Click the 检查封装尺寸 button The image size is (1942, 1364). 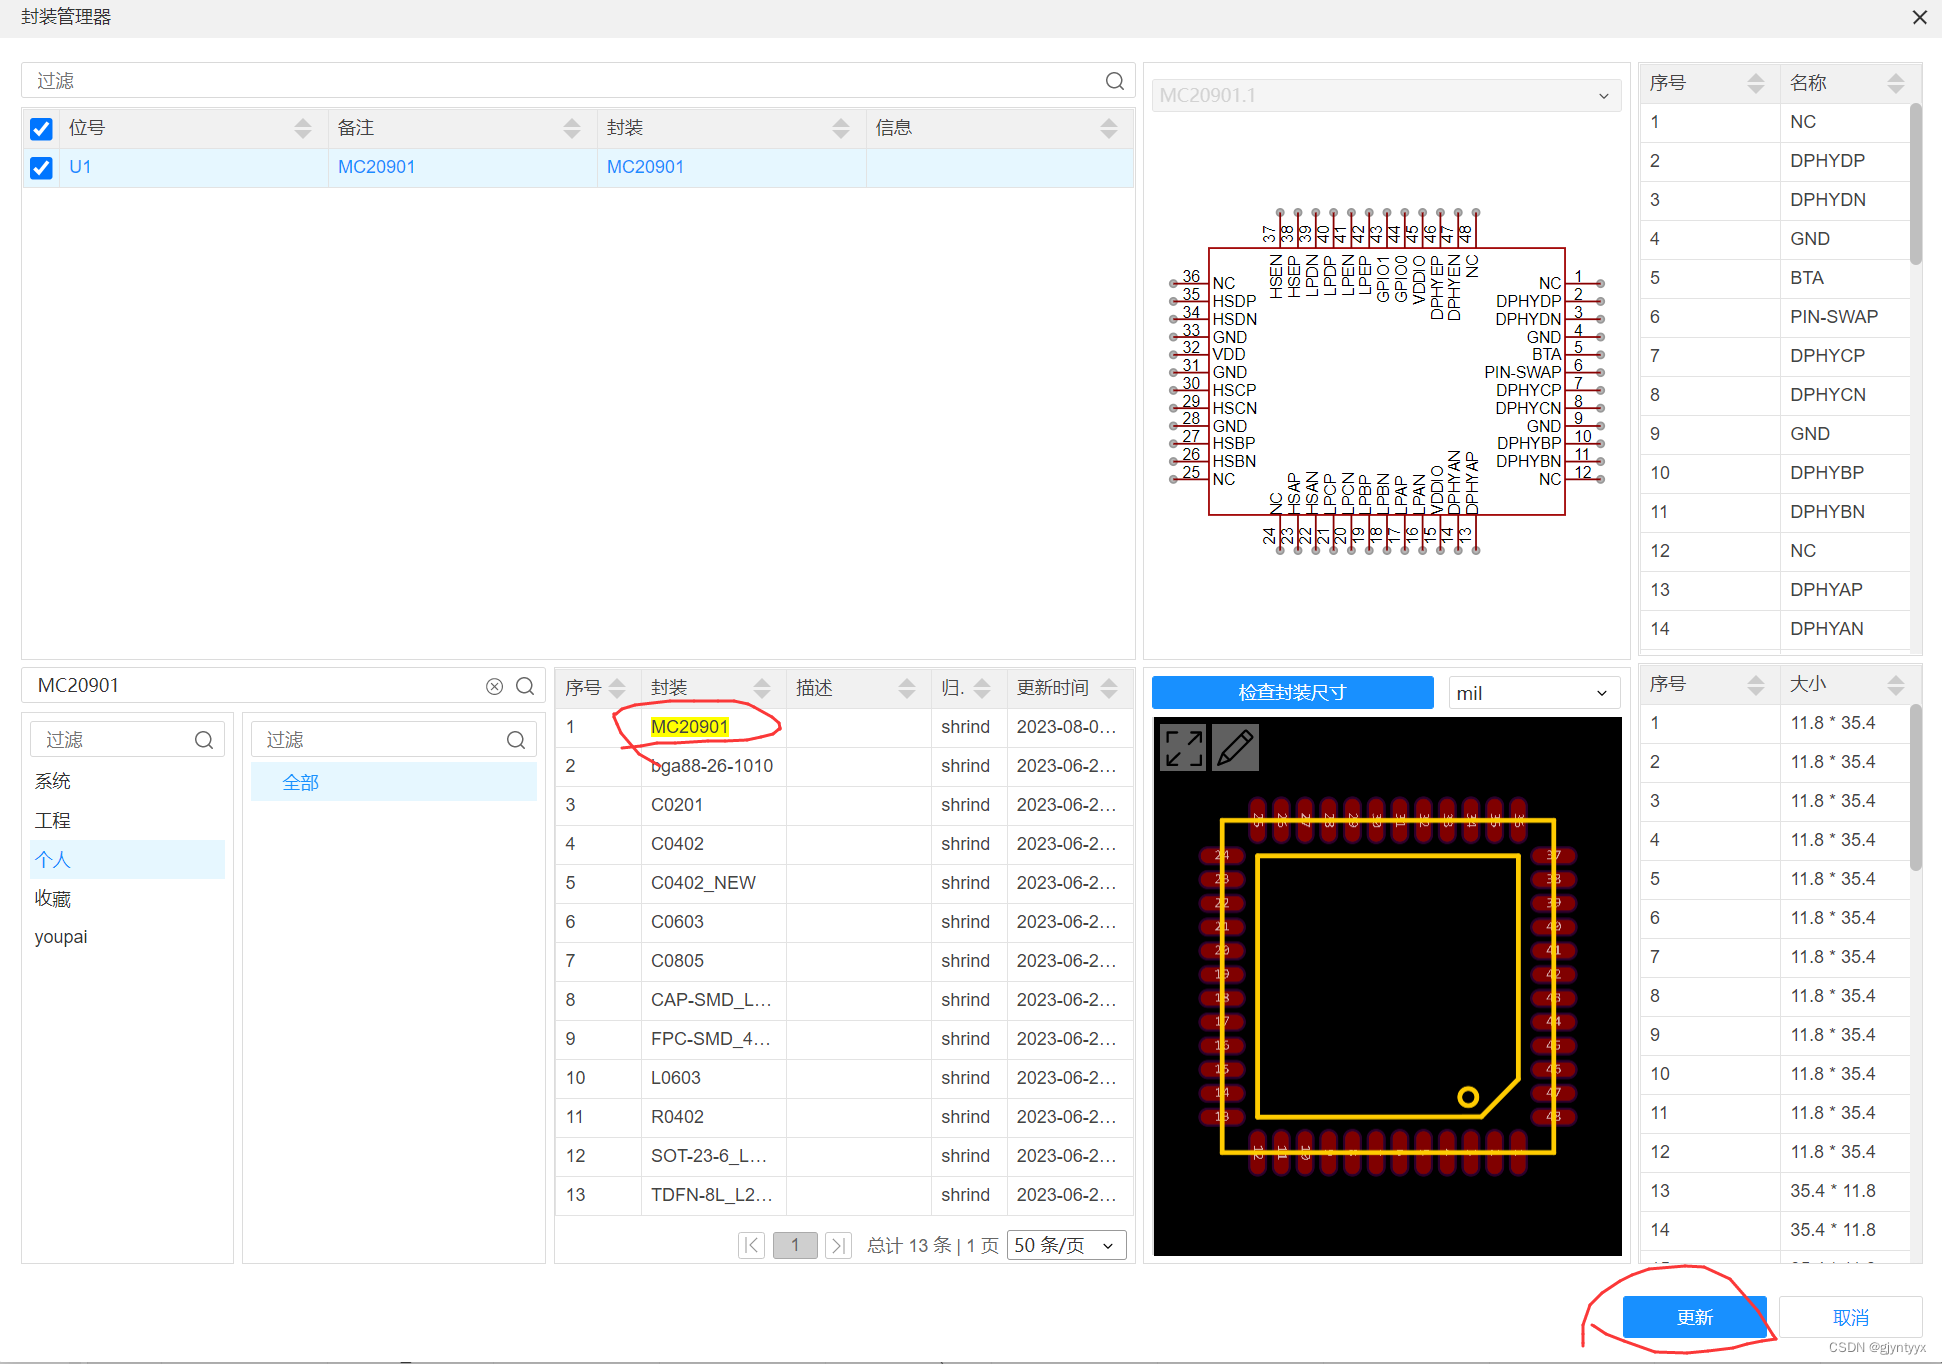[1292, 692]
